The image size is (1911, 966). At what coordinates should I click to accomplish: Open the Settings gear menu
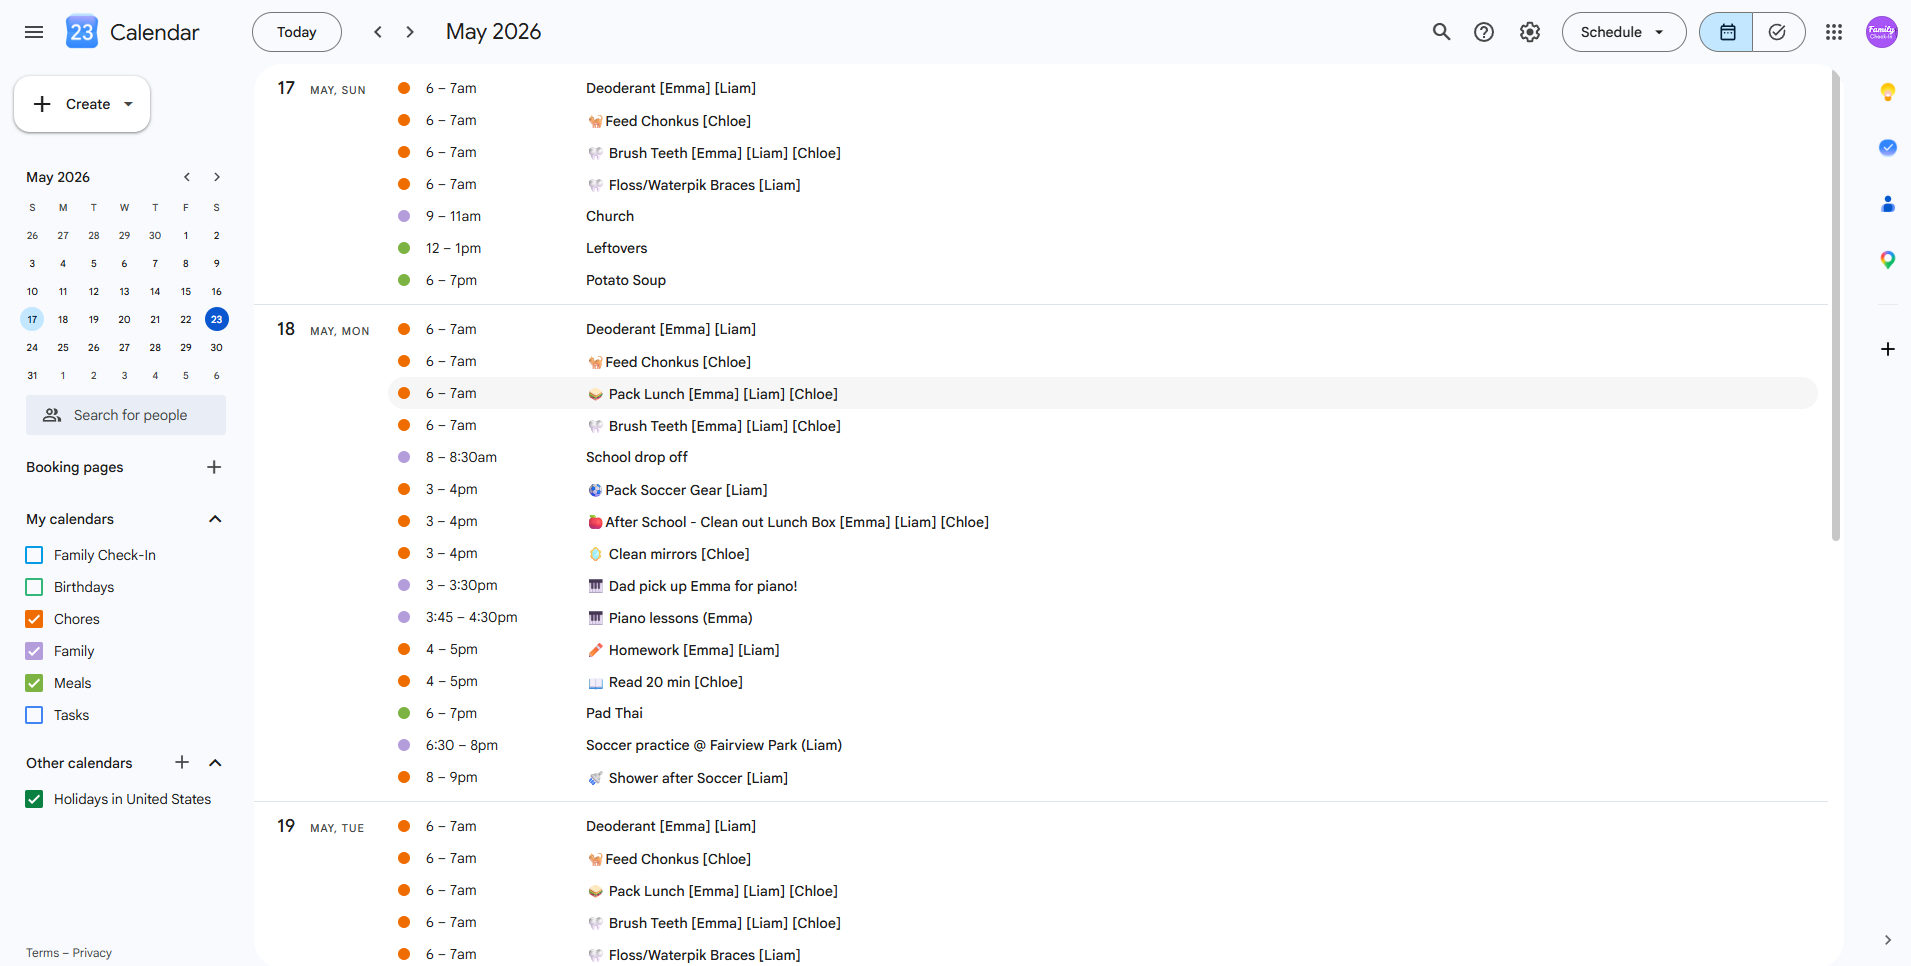point(1530,32)
